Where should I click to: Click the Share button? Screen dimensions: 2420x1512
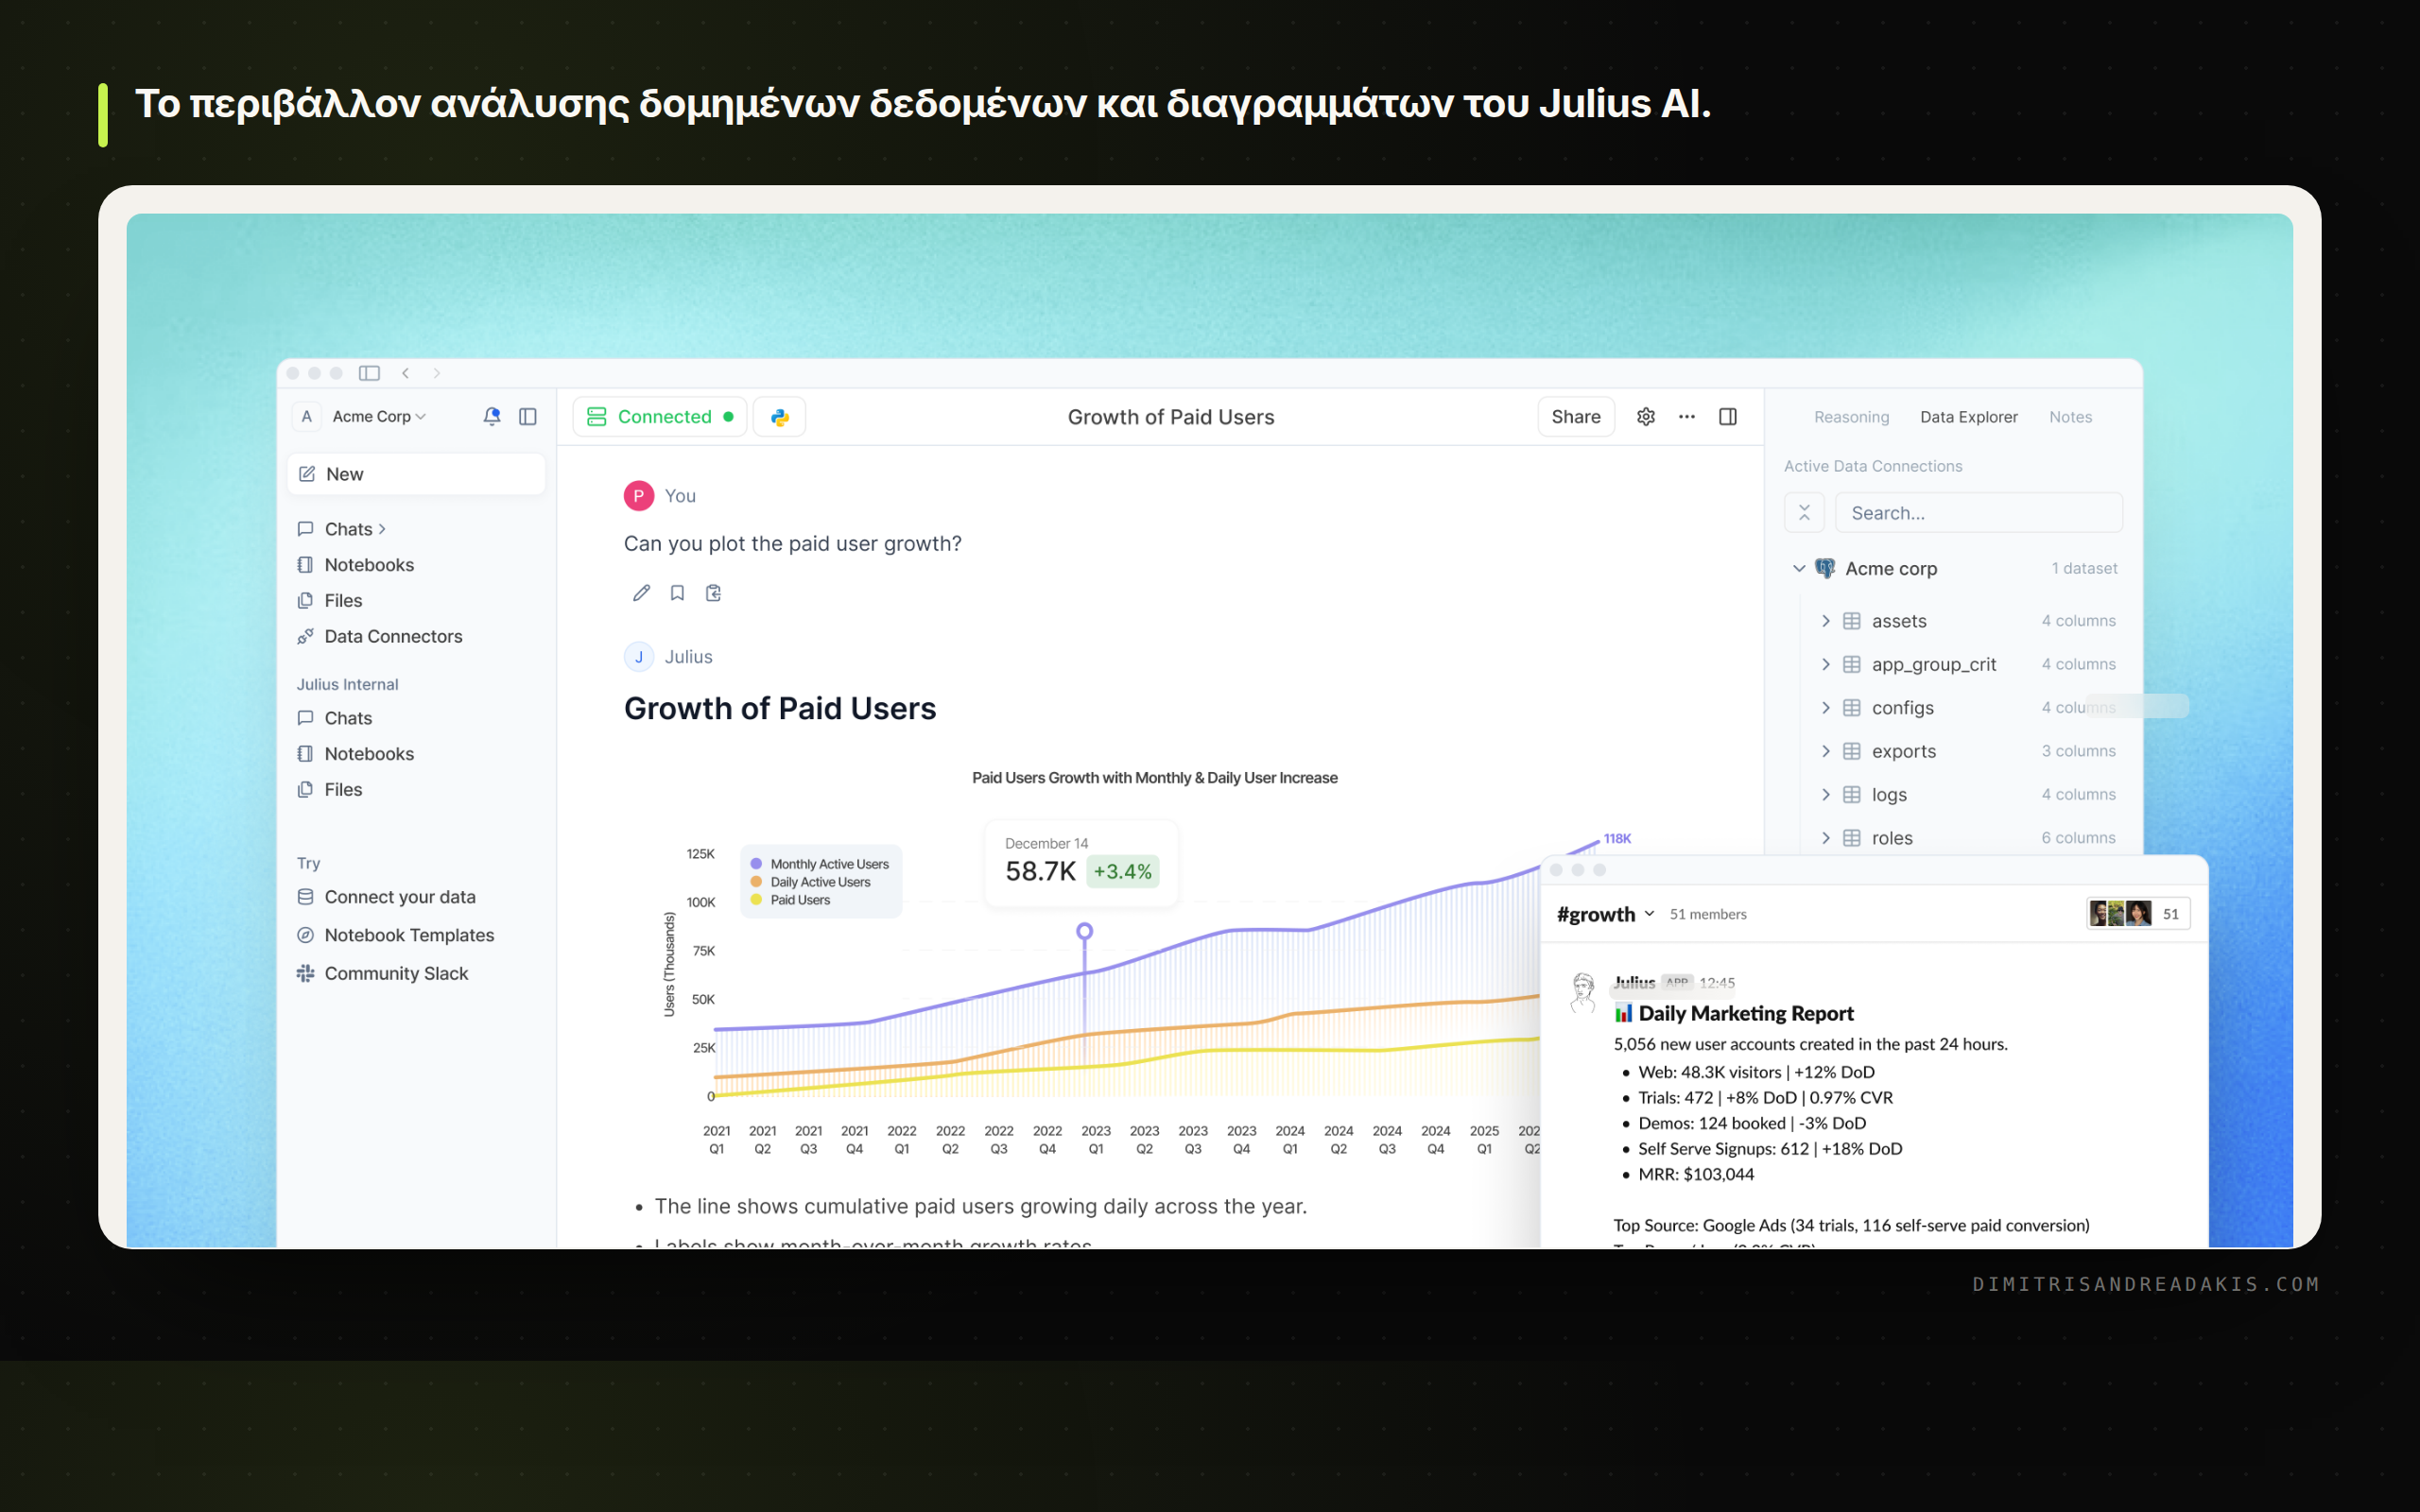tap(1576, 416)
